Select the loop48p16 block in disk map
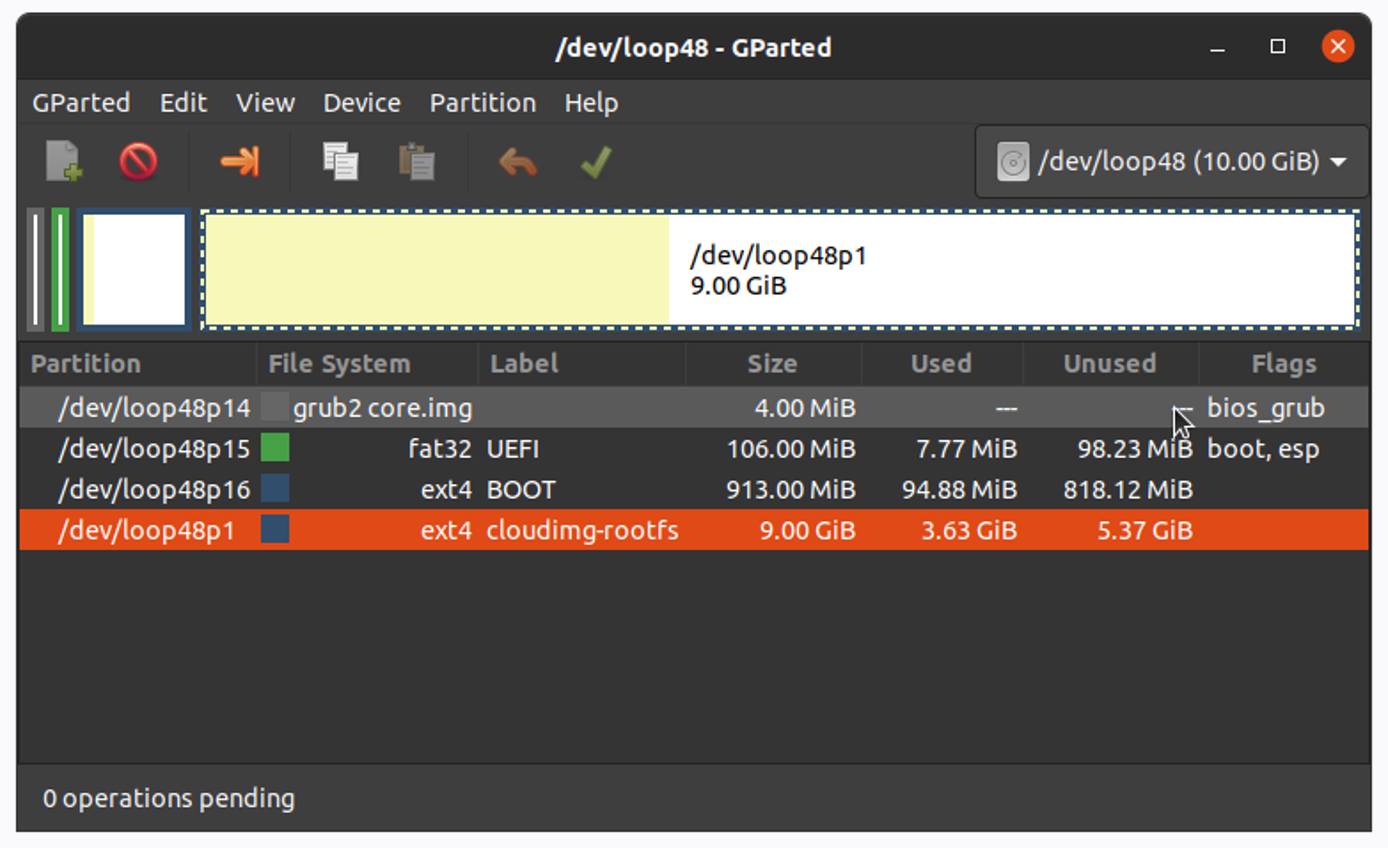Viewport: 1388px width, 848px height. point(134,269)
